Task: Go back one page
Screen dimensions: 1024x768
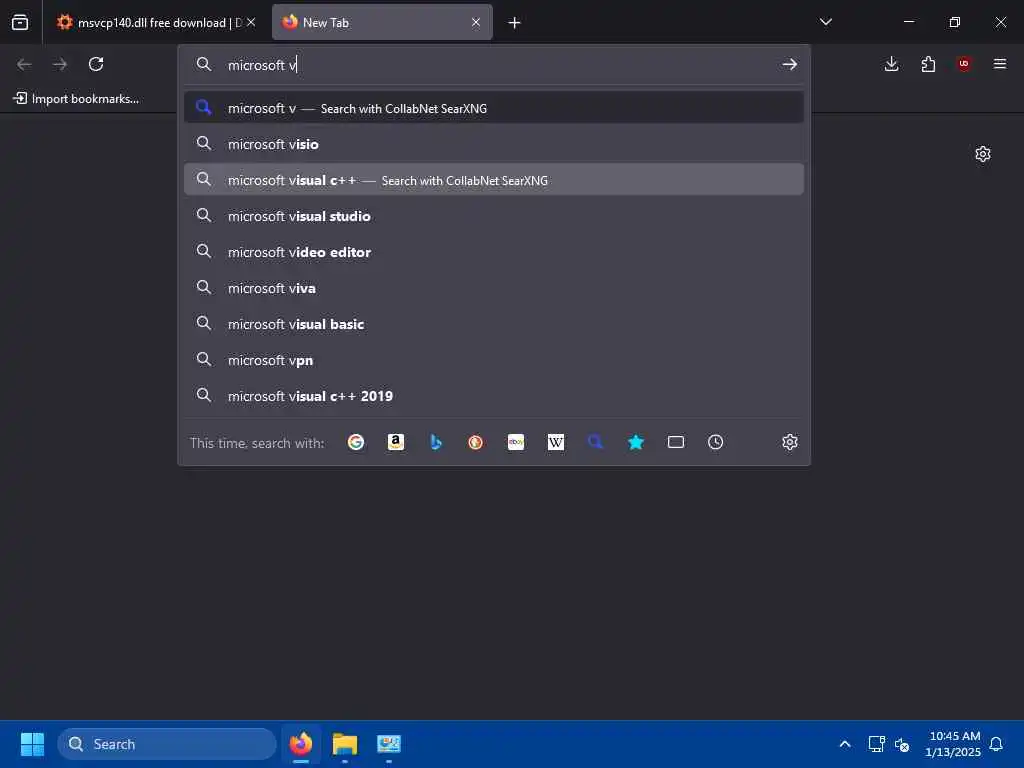Action: pyautogui.click(x=24, y=64)
